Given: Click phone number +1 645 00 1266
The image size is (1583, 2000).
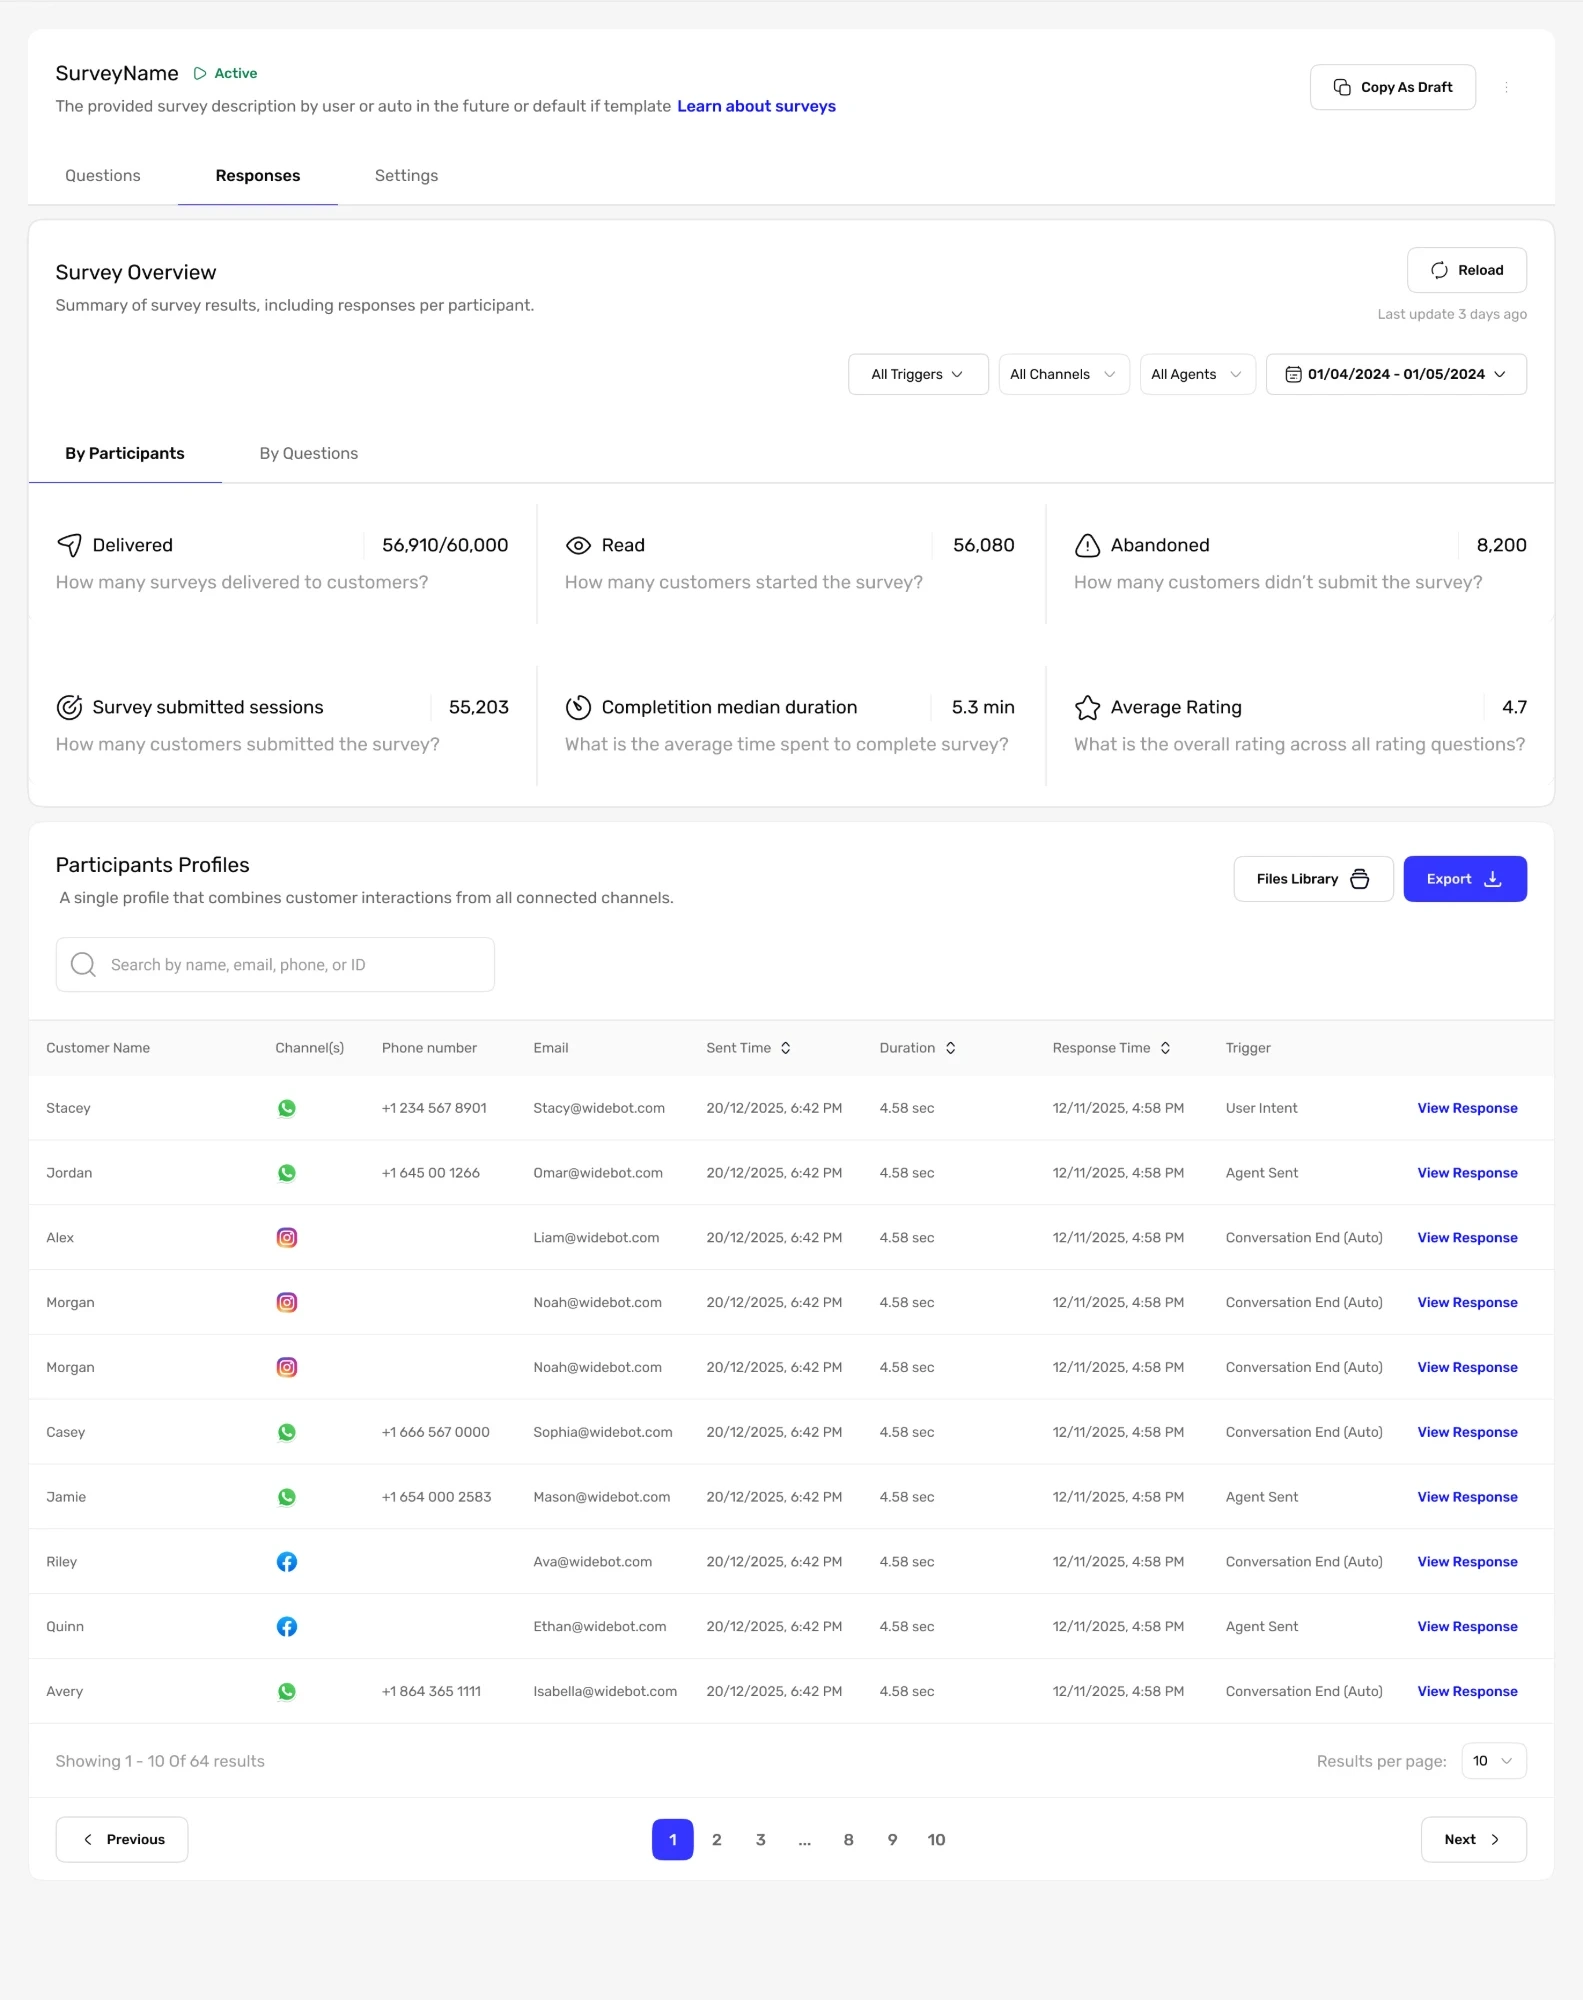Looking at the screenshot, I should point(431,1173).
